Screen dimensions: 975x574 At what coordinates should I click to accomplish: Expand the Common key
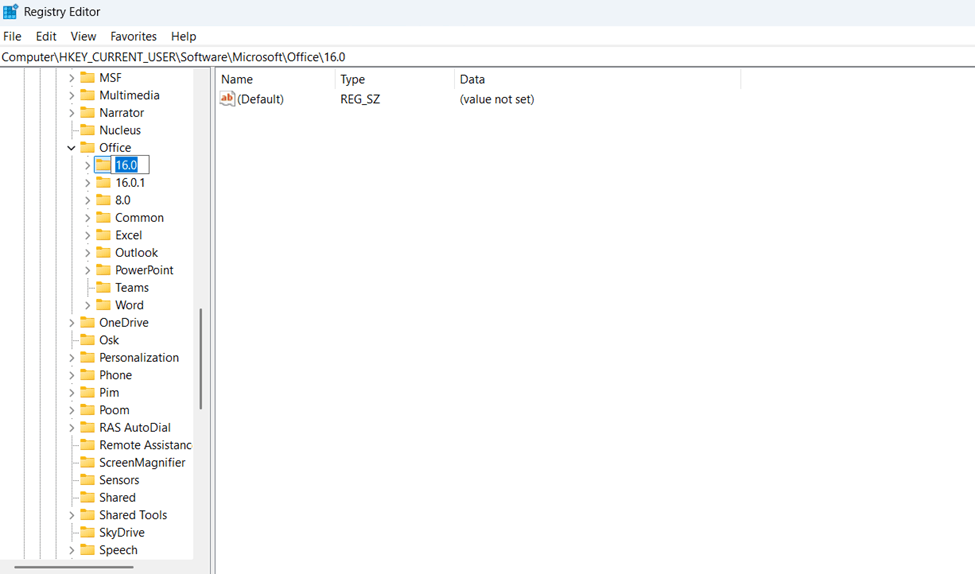pos(87,218)
